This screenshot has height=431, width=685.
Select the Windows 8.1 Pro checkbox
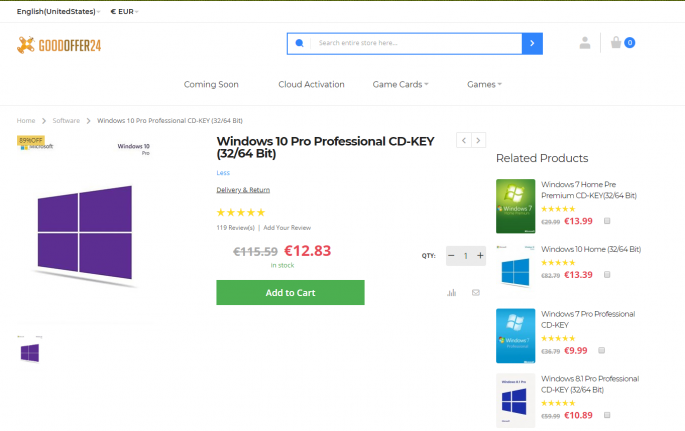[x=607, y=415]
